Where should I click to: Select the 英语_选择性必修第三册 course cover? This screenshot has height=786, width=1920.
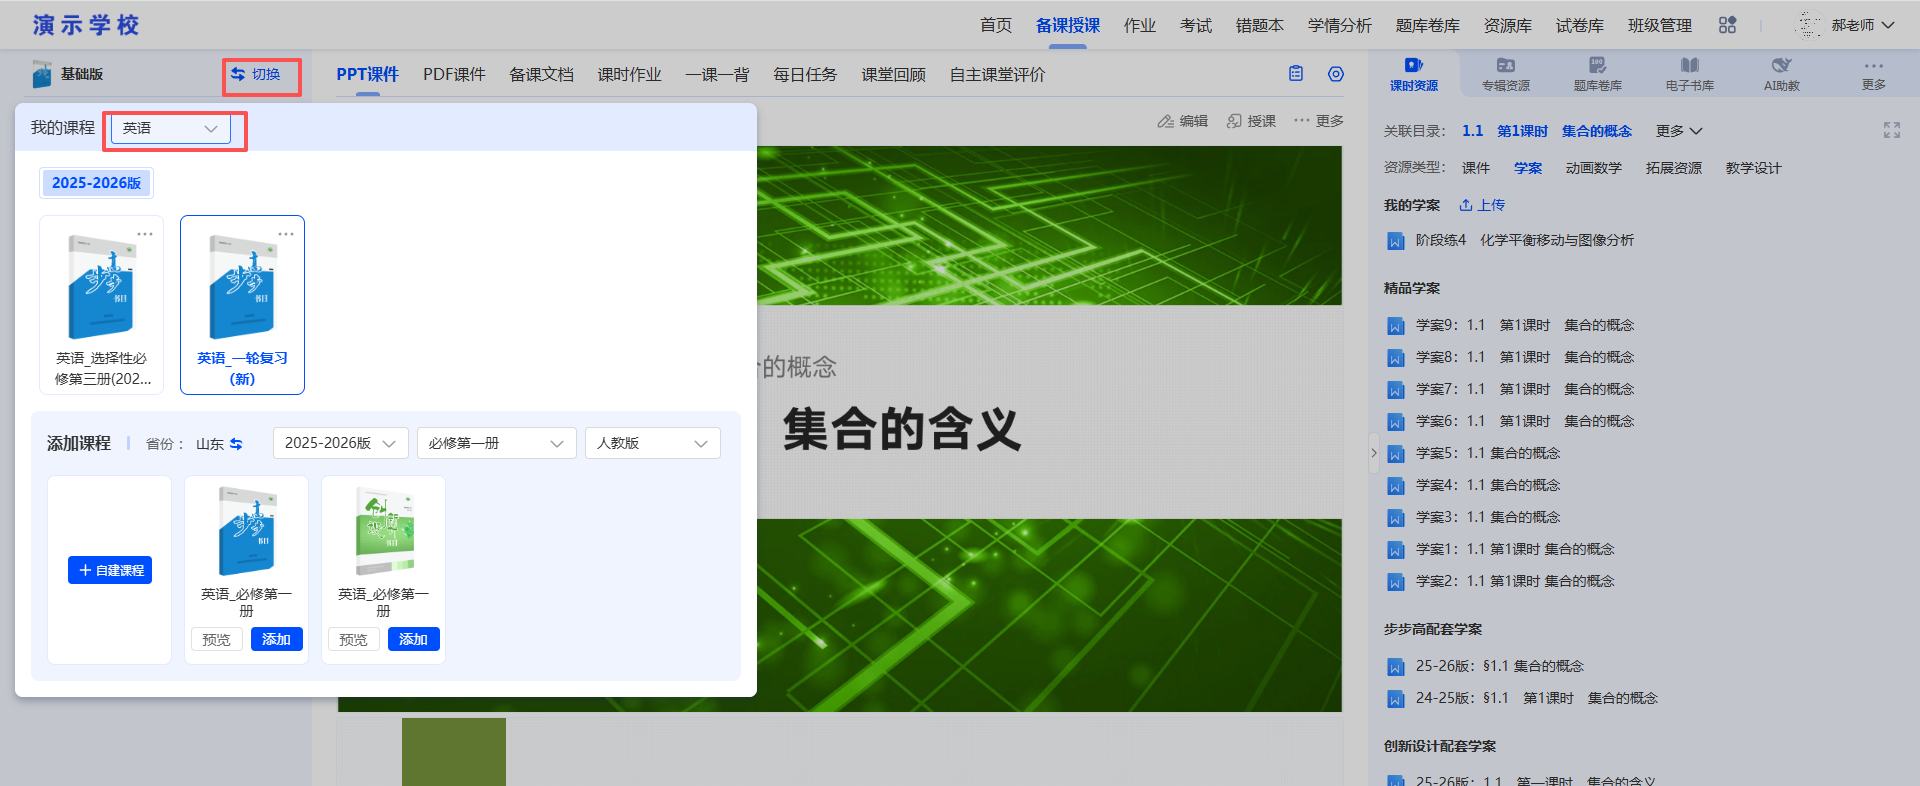[101, 288]
